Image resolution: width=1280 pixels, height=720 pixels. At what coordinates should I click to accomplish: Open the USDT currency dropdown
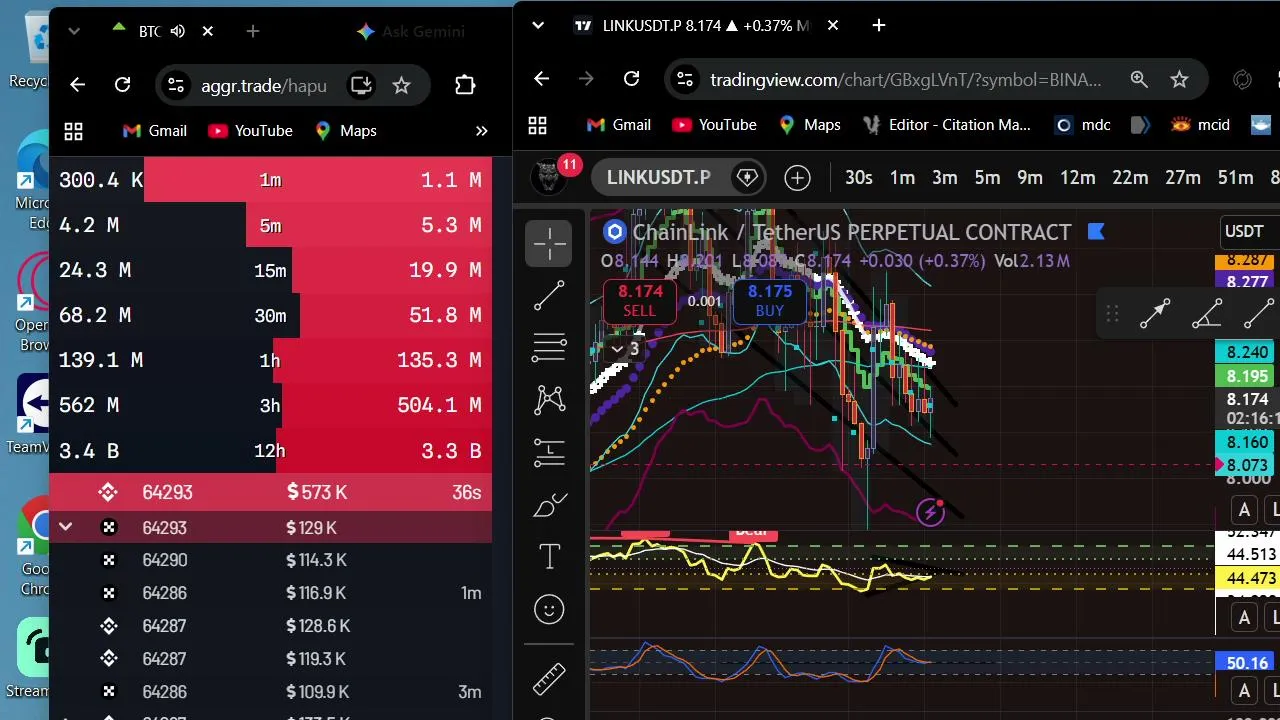pos(1245,231)
